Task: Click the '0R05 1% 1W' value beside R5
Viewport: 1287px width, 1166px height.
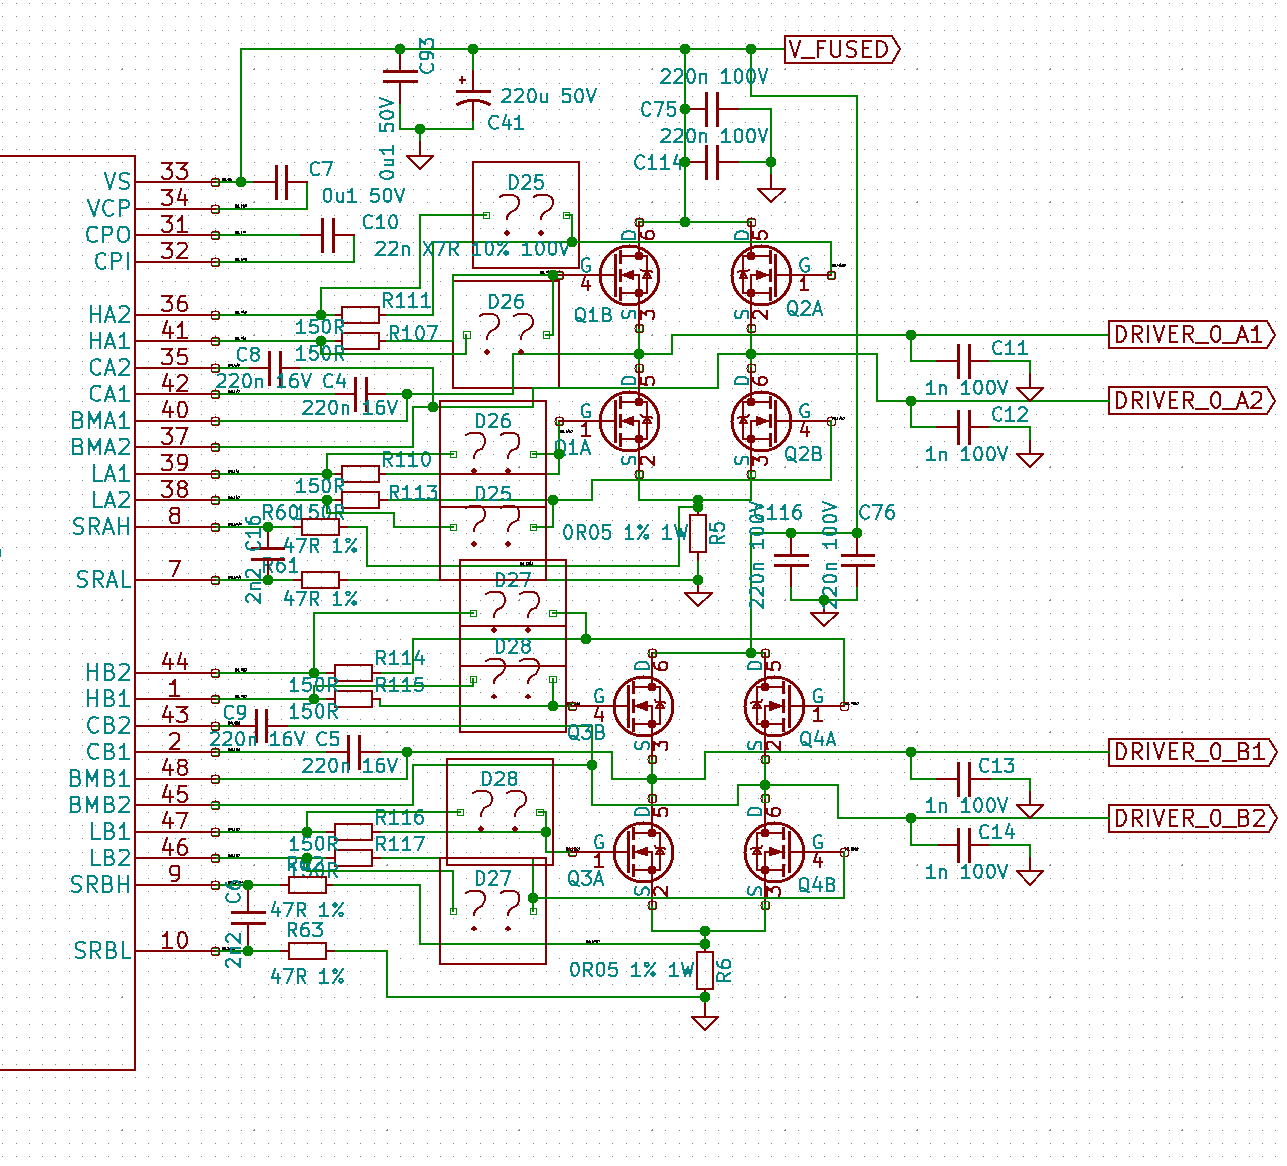Action: pos(625,533)
